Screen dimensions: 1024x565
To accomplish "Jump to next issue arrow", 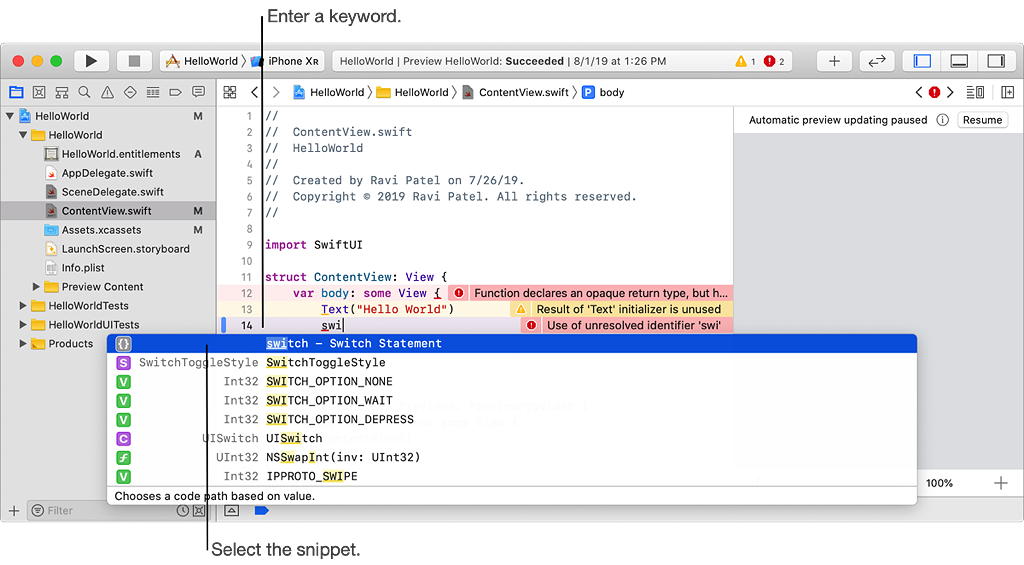I will [950, 92].
